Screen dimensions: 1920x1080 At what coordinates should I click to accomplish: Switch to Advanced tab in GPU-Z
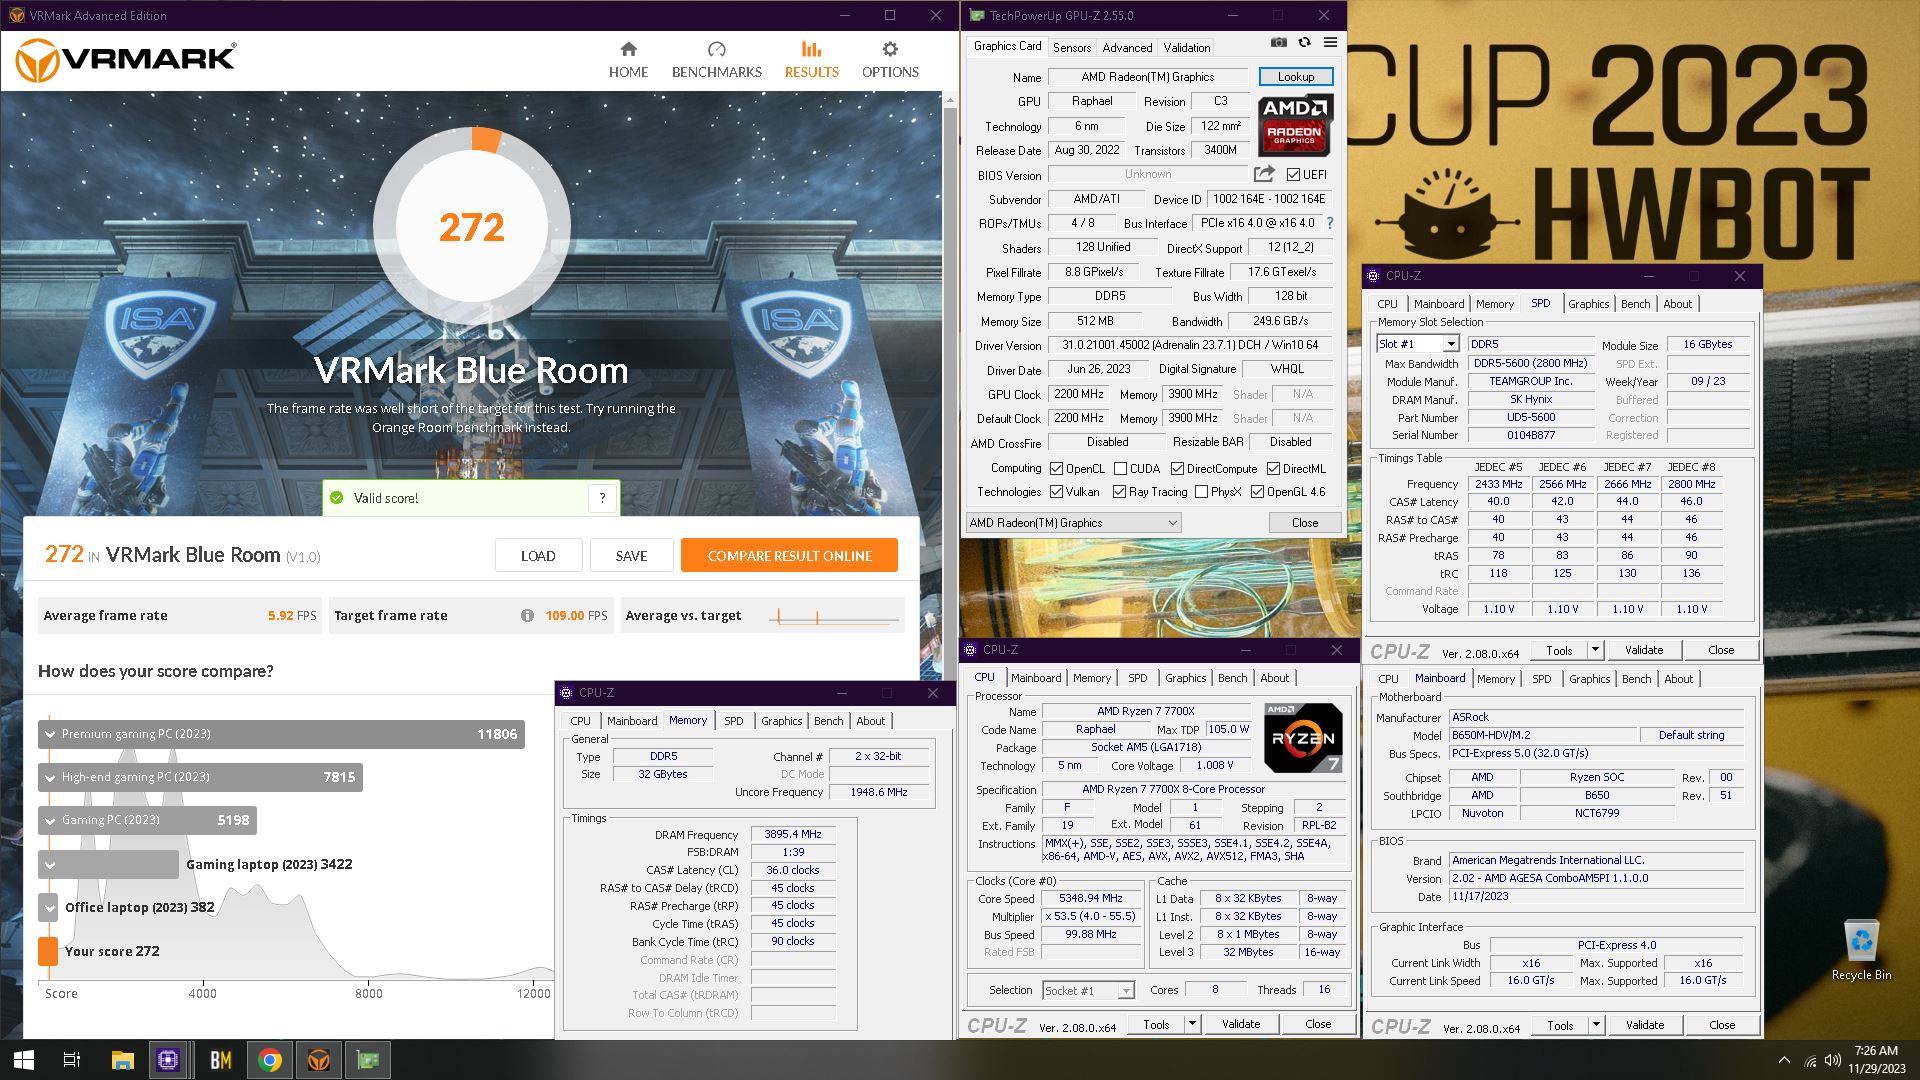pos(1127,48)
